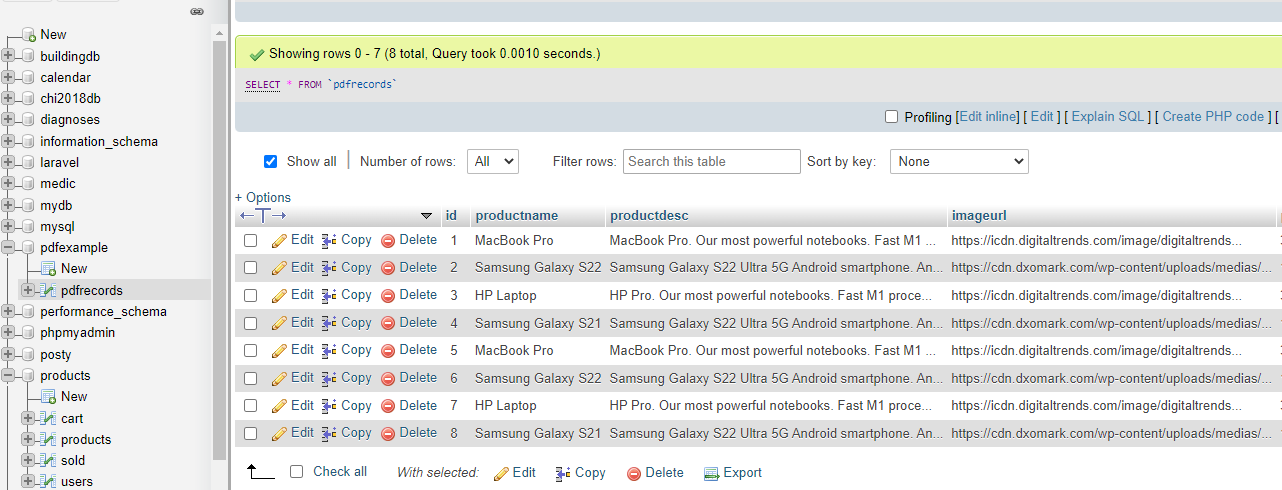
Task: Click the Create PHP code link
Action: [1213, 117]
